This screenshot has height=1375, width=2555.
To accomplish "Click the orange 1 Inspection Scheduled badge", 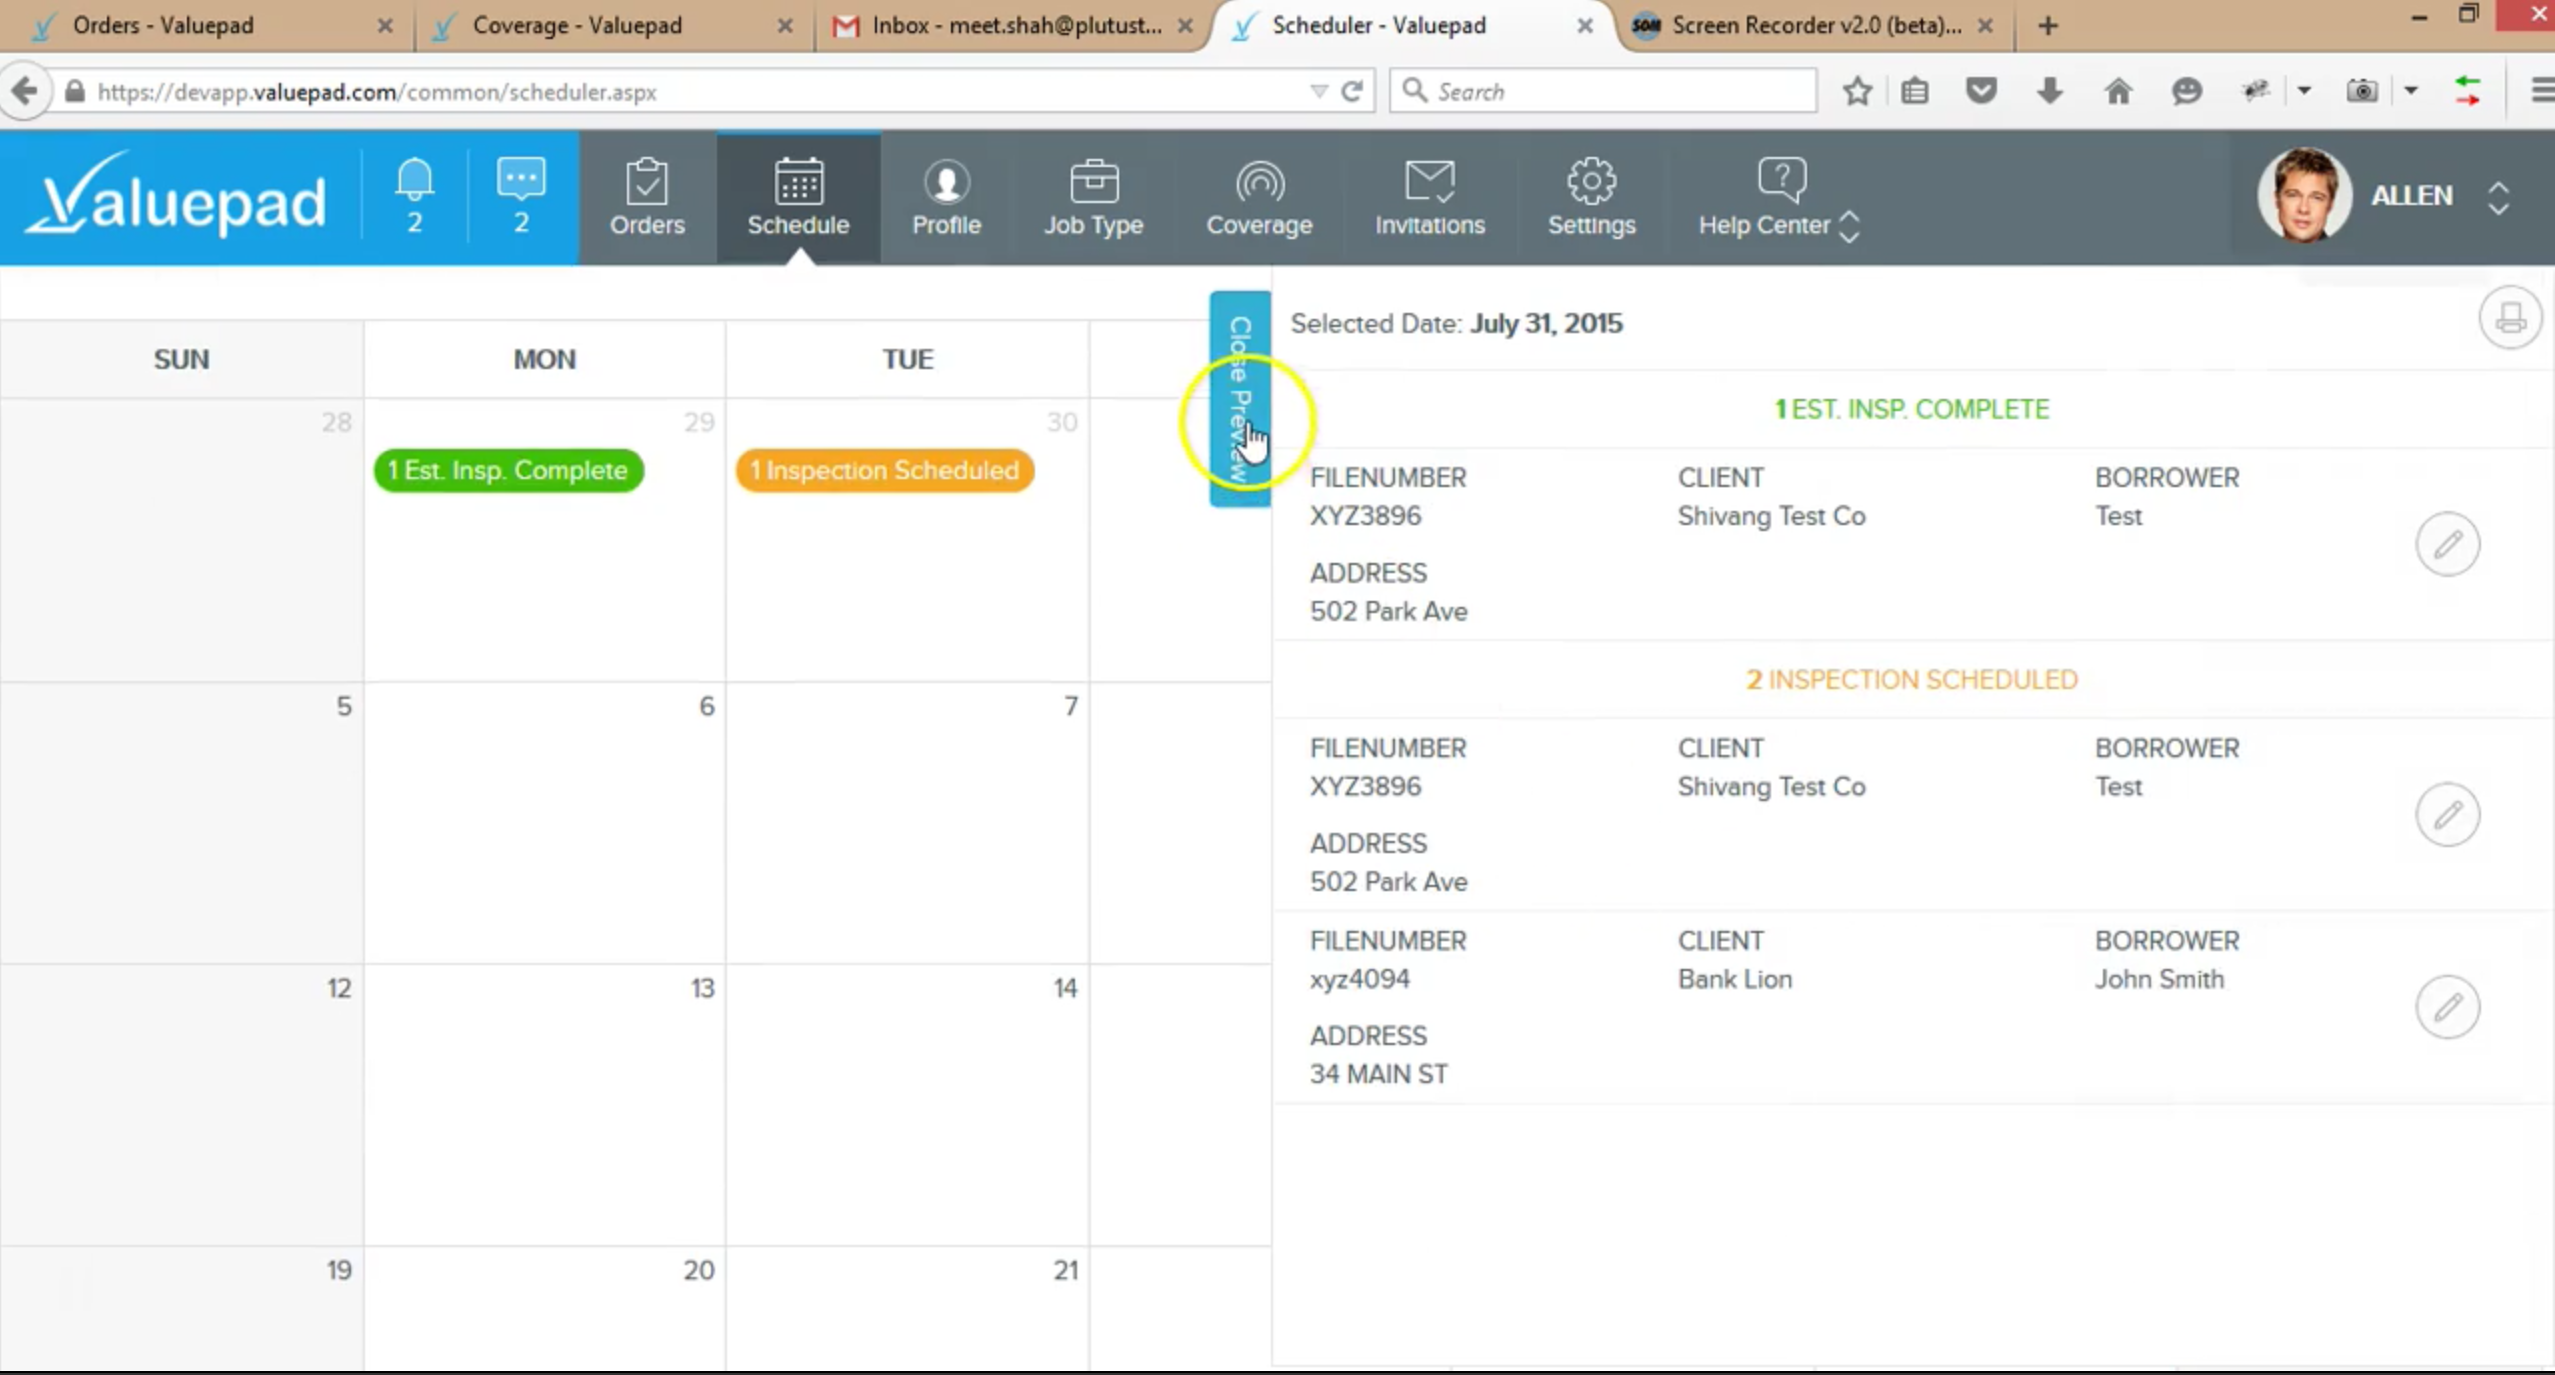I will point(884,470).
